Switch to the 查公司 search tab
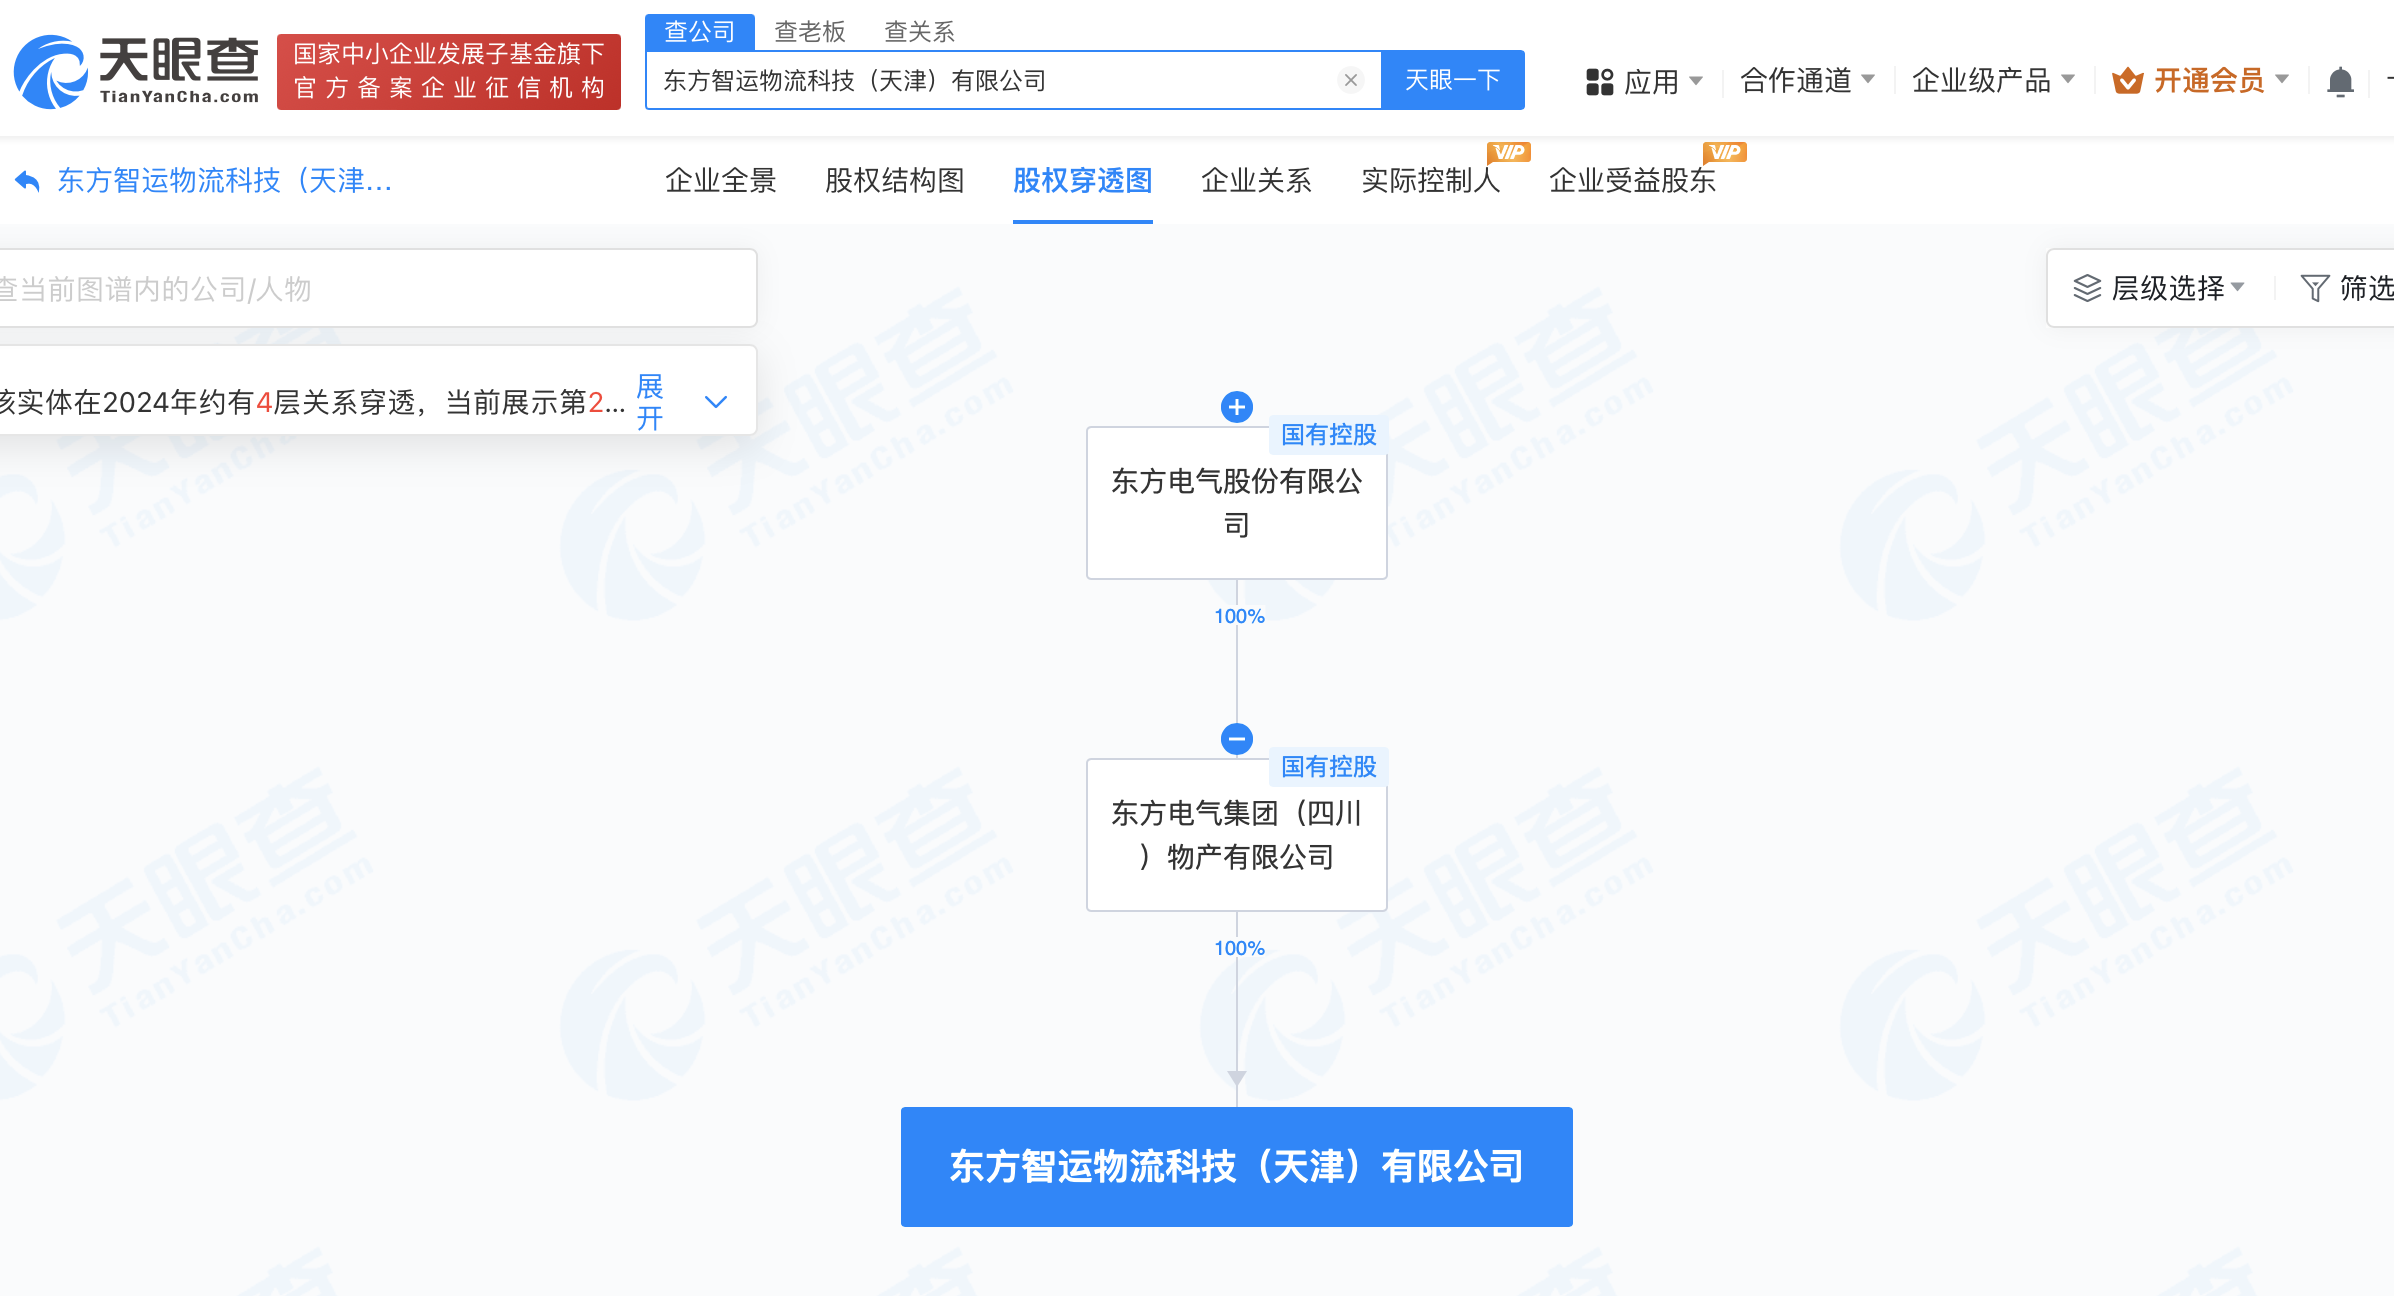 coord(700,31)
